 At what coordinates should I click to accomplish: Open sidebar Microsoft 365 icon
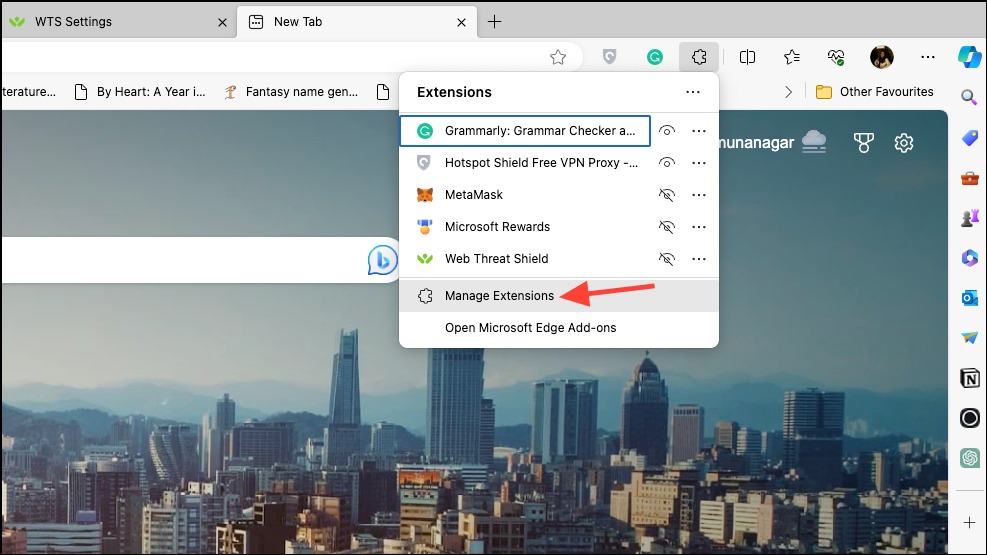[969, 258]
